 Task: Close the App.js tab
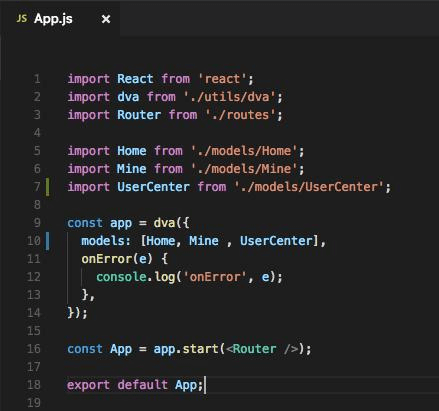coord(106,19)
